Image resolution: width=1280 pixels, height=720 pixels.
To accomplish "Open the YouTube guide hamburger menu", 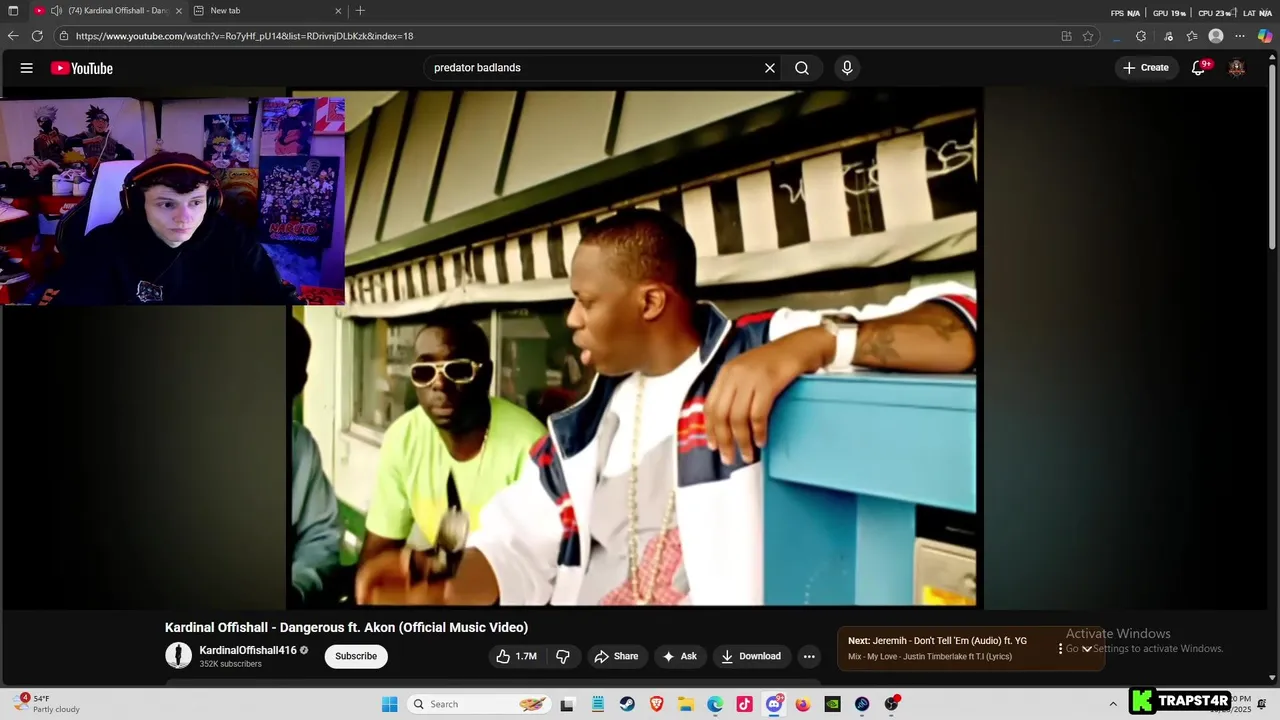I will tap(27, 68).
